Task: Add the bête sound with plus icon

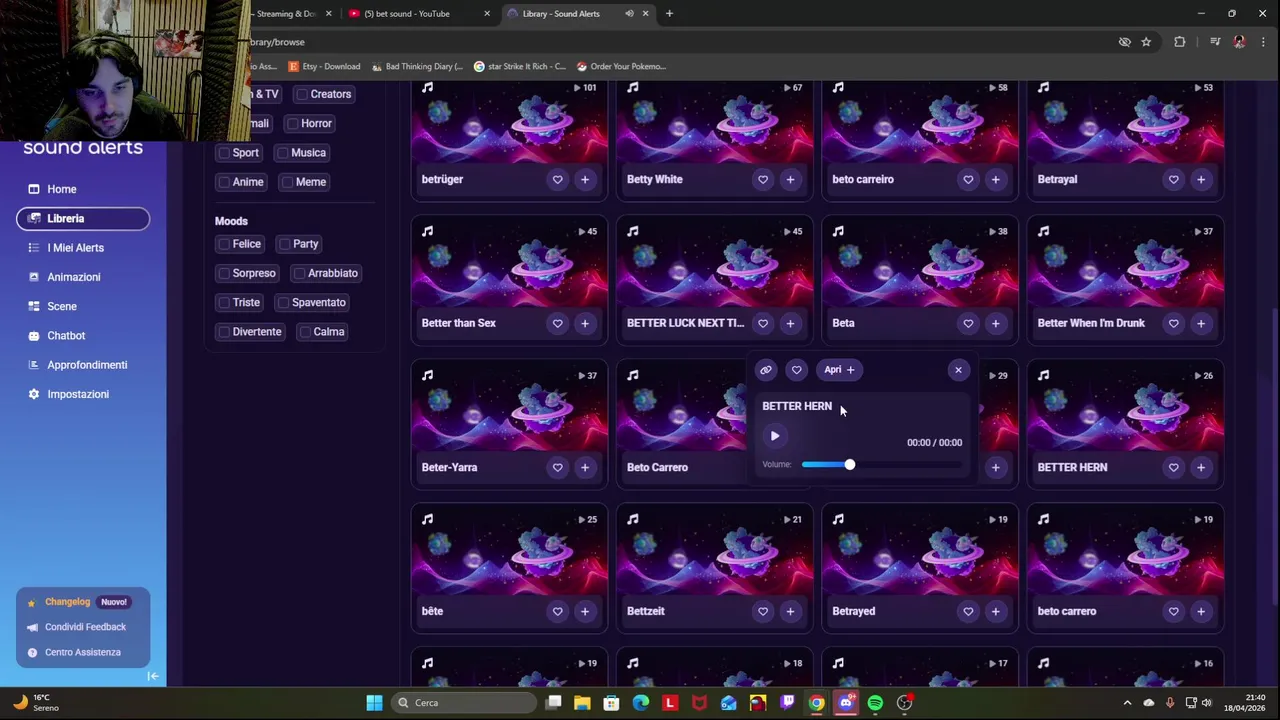Action: 585,611
